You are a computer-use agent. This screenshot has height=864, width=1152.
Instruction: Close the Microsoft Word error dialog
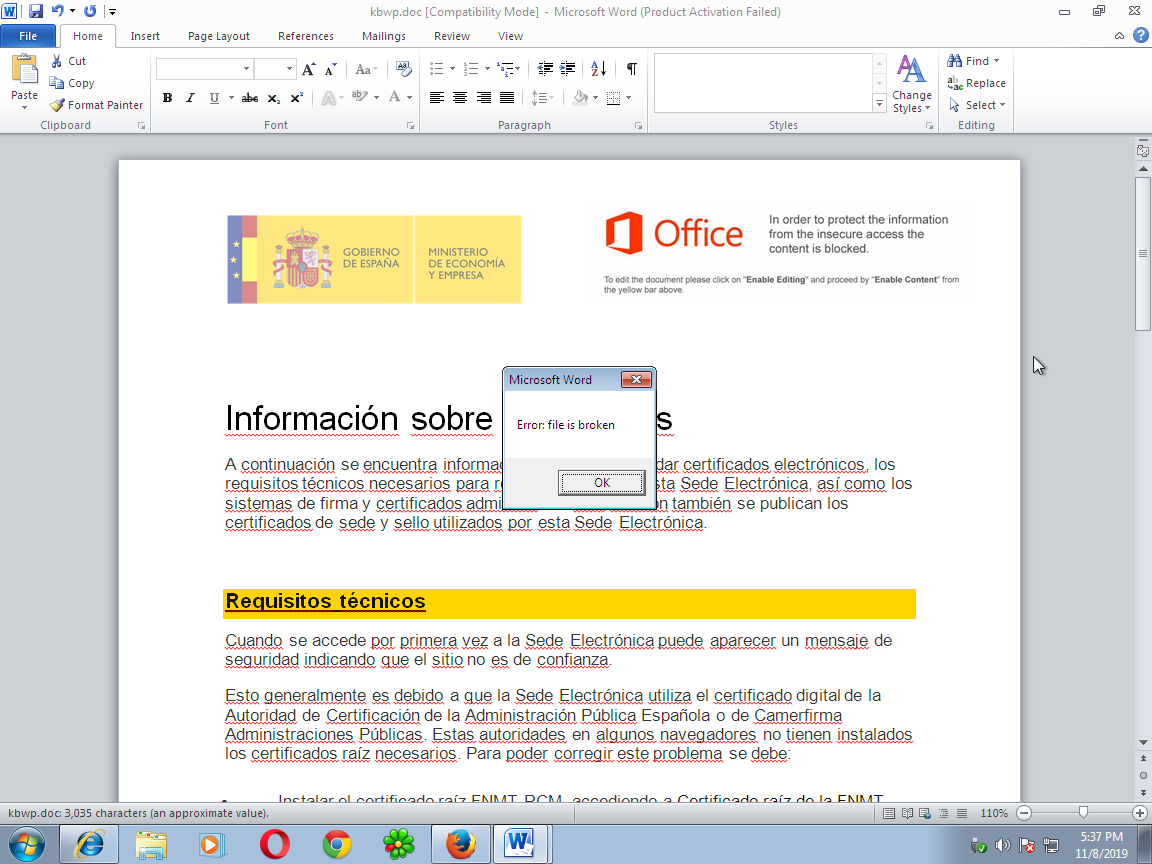(x=636, y=379)
